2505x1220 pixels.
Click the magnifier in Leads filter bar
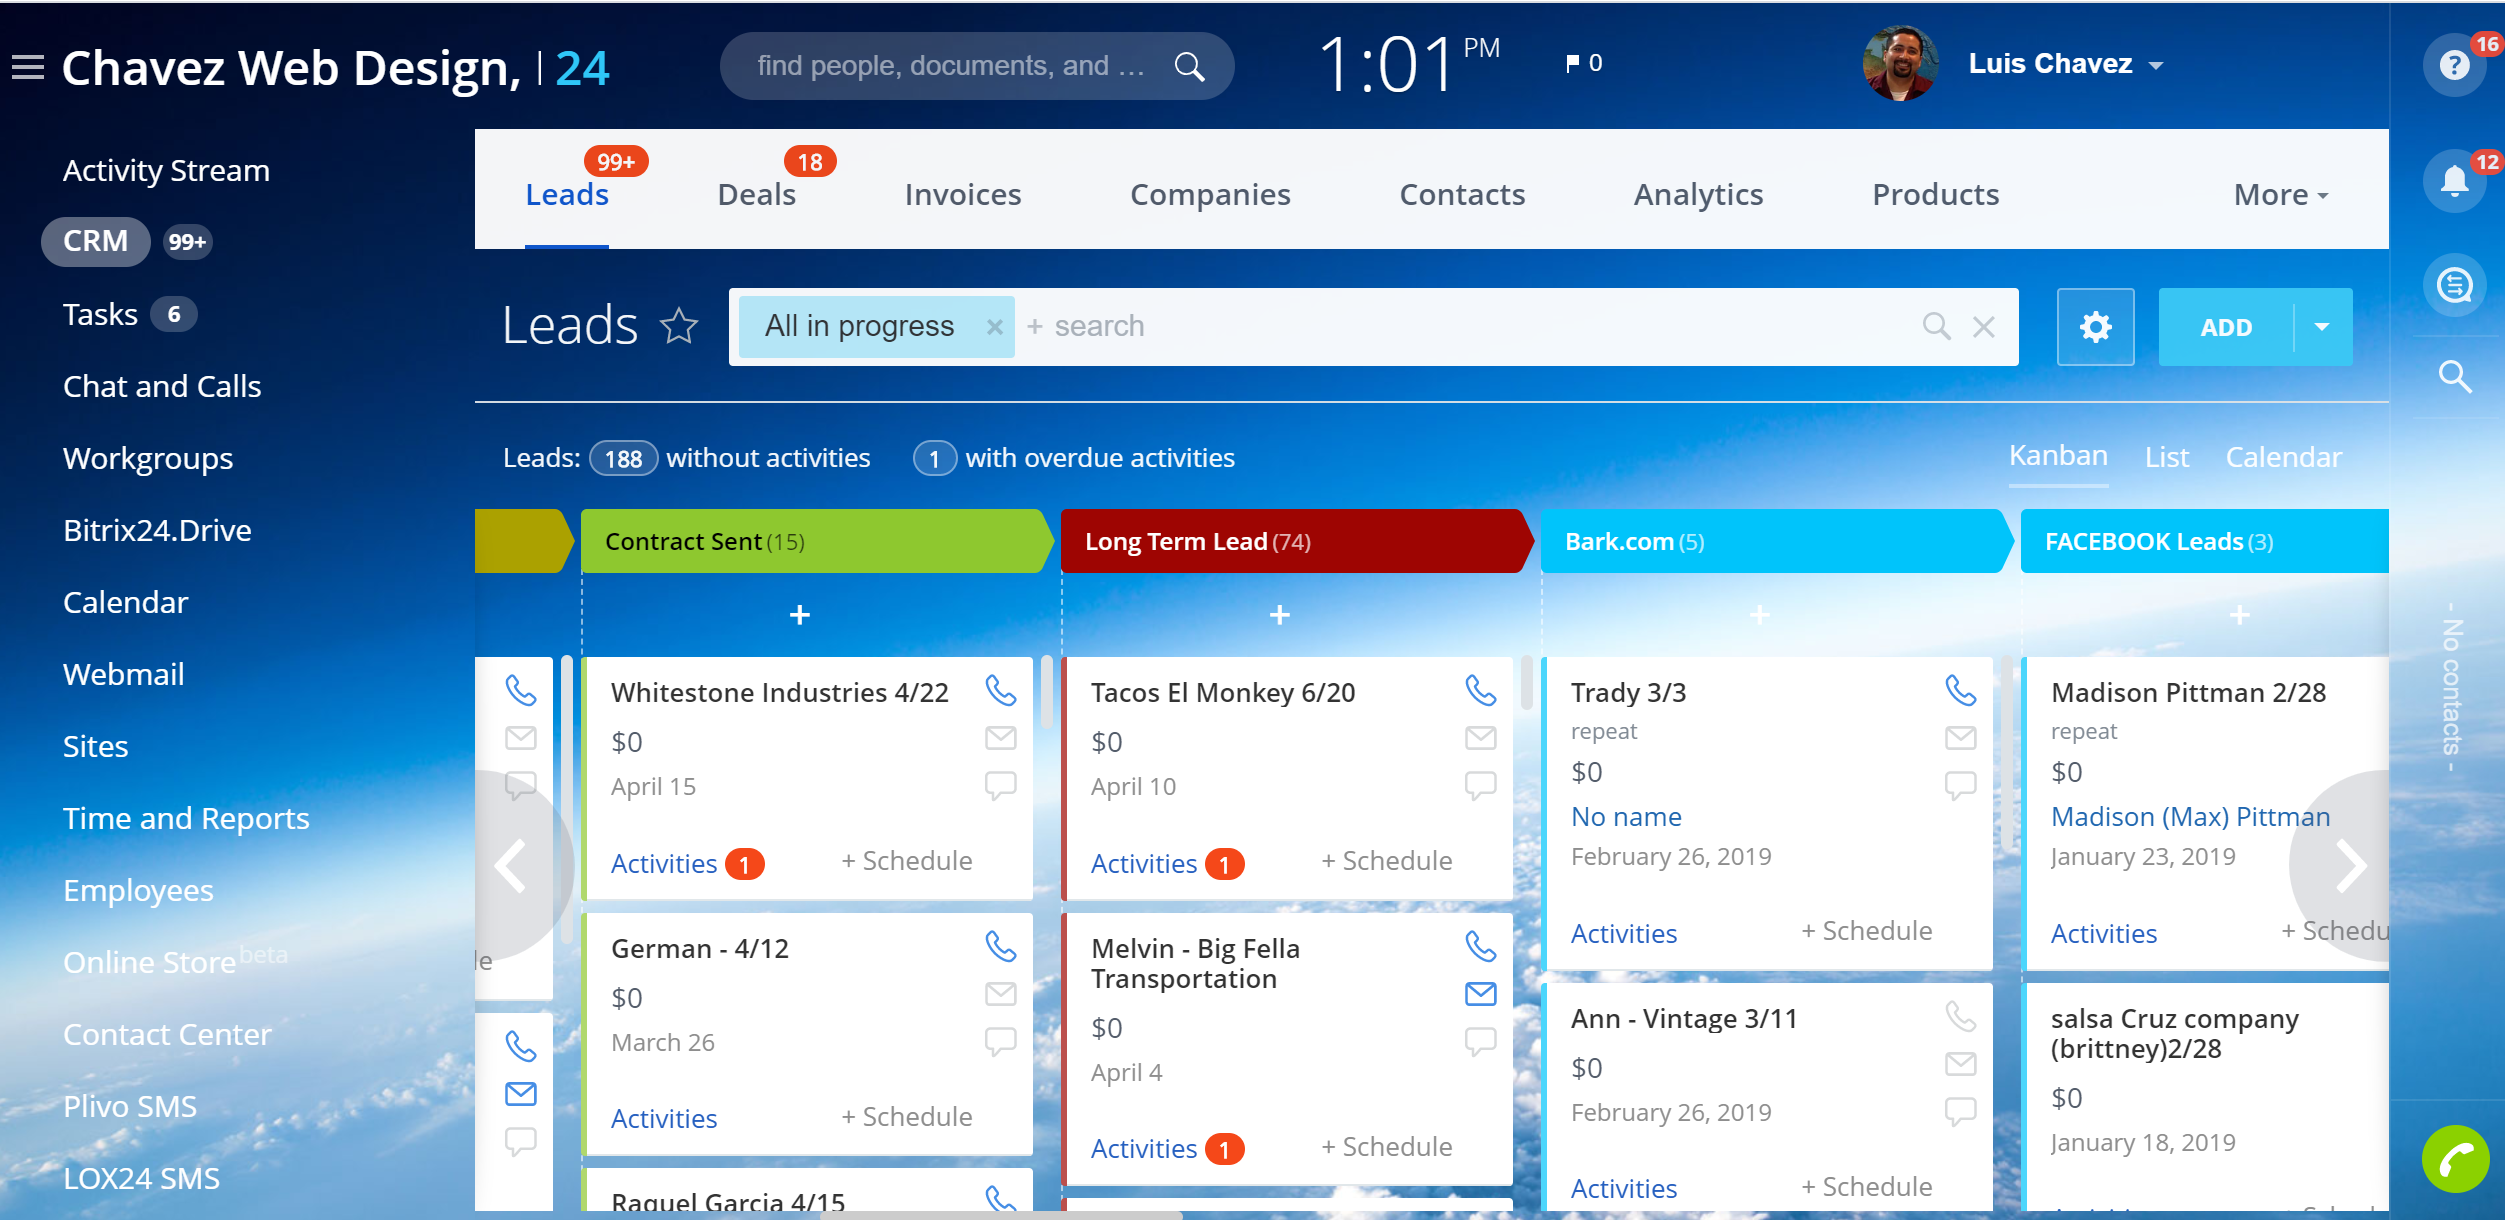[1936, 326]
